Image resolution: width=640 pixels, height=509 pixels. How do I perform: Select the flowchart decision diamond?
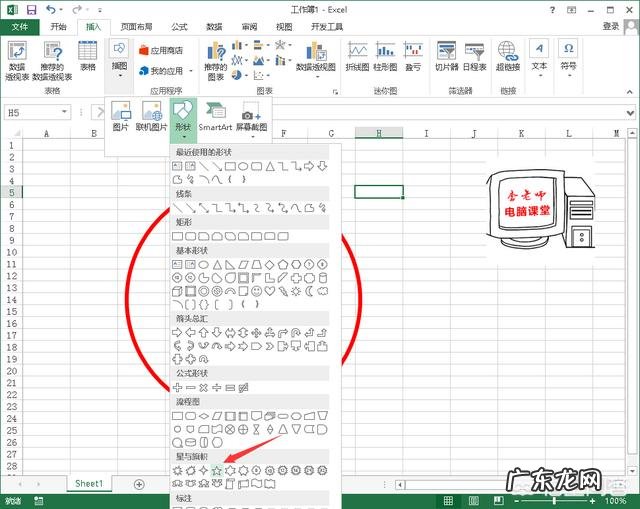tap(204, 416)
